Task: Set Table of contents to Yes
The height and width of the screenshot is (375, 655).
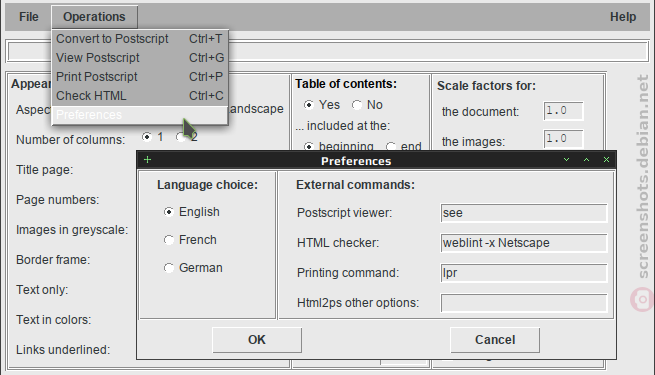Action: click(309, 105)
